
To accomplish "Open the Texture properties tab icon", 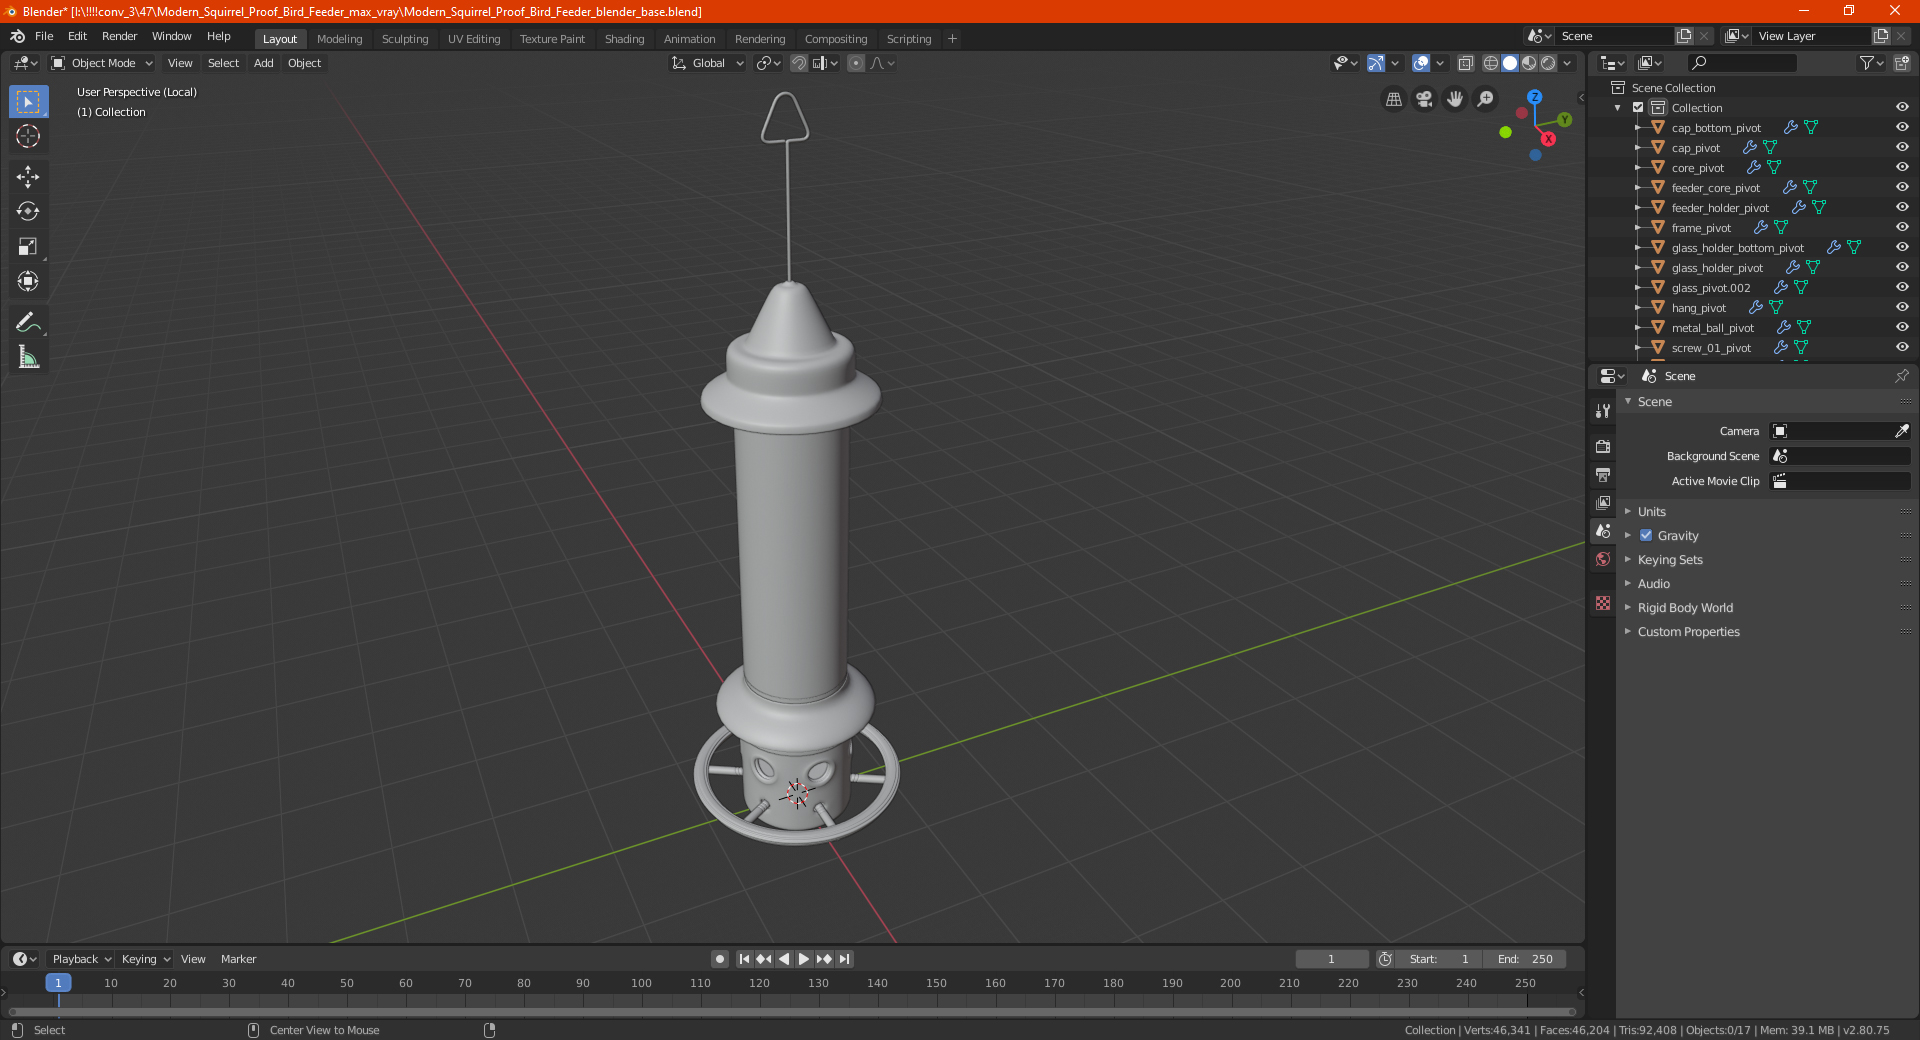I will click(1603, 603).
